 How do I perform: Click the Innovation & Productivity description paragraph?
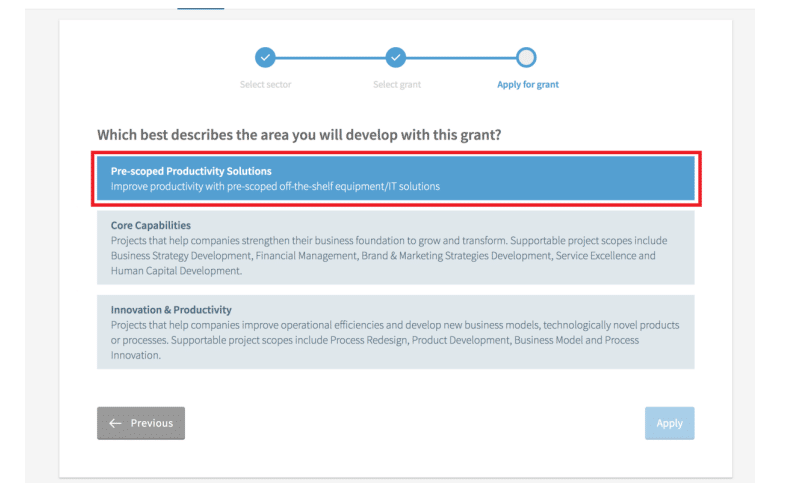coord(395,340)
